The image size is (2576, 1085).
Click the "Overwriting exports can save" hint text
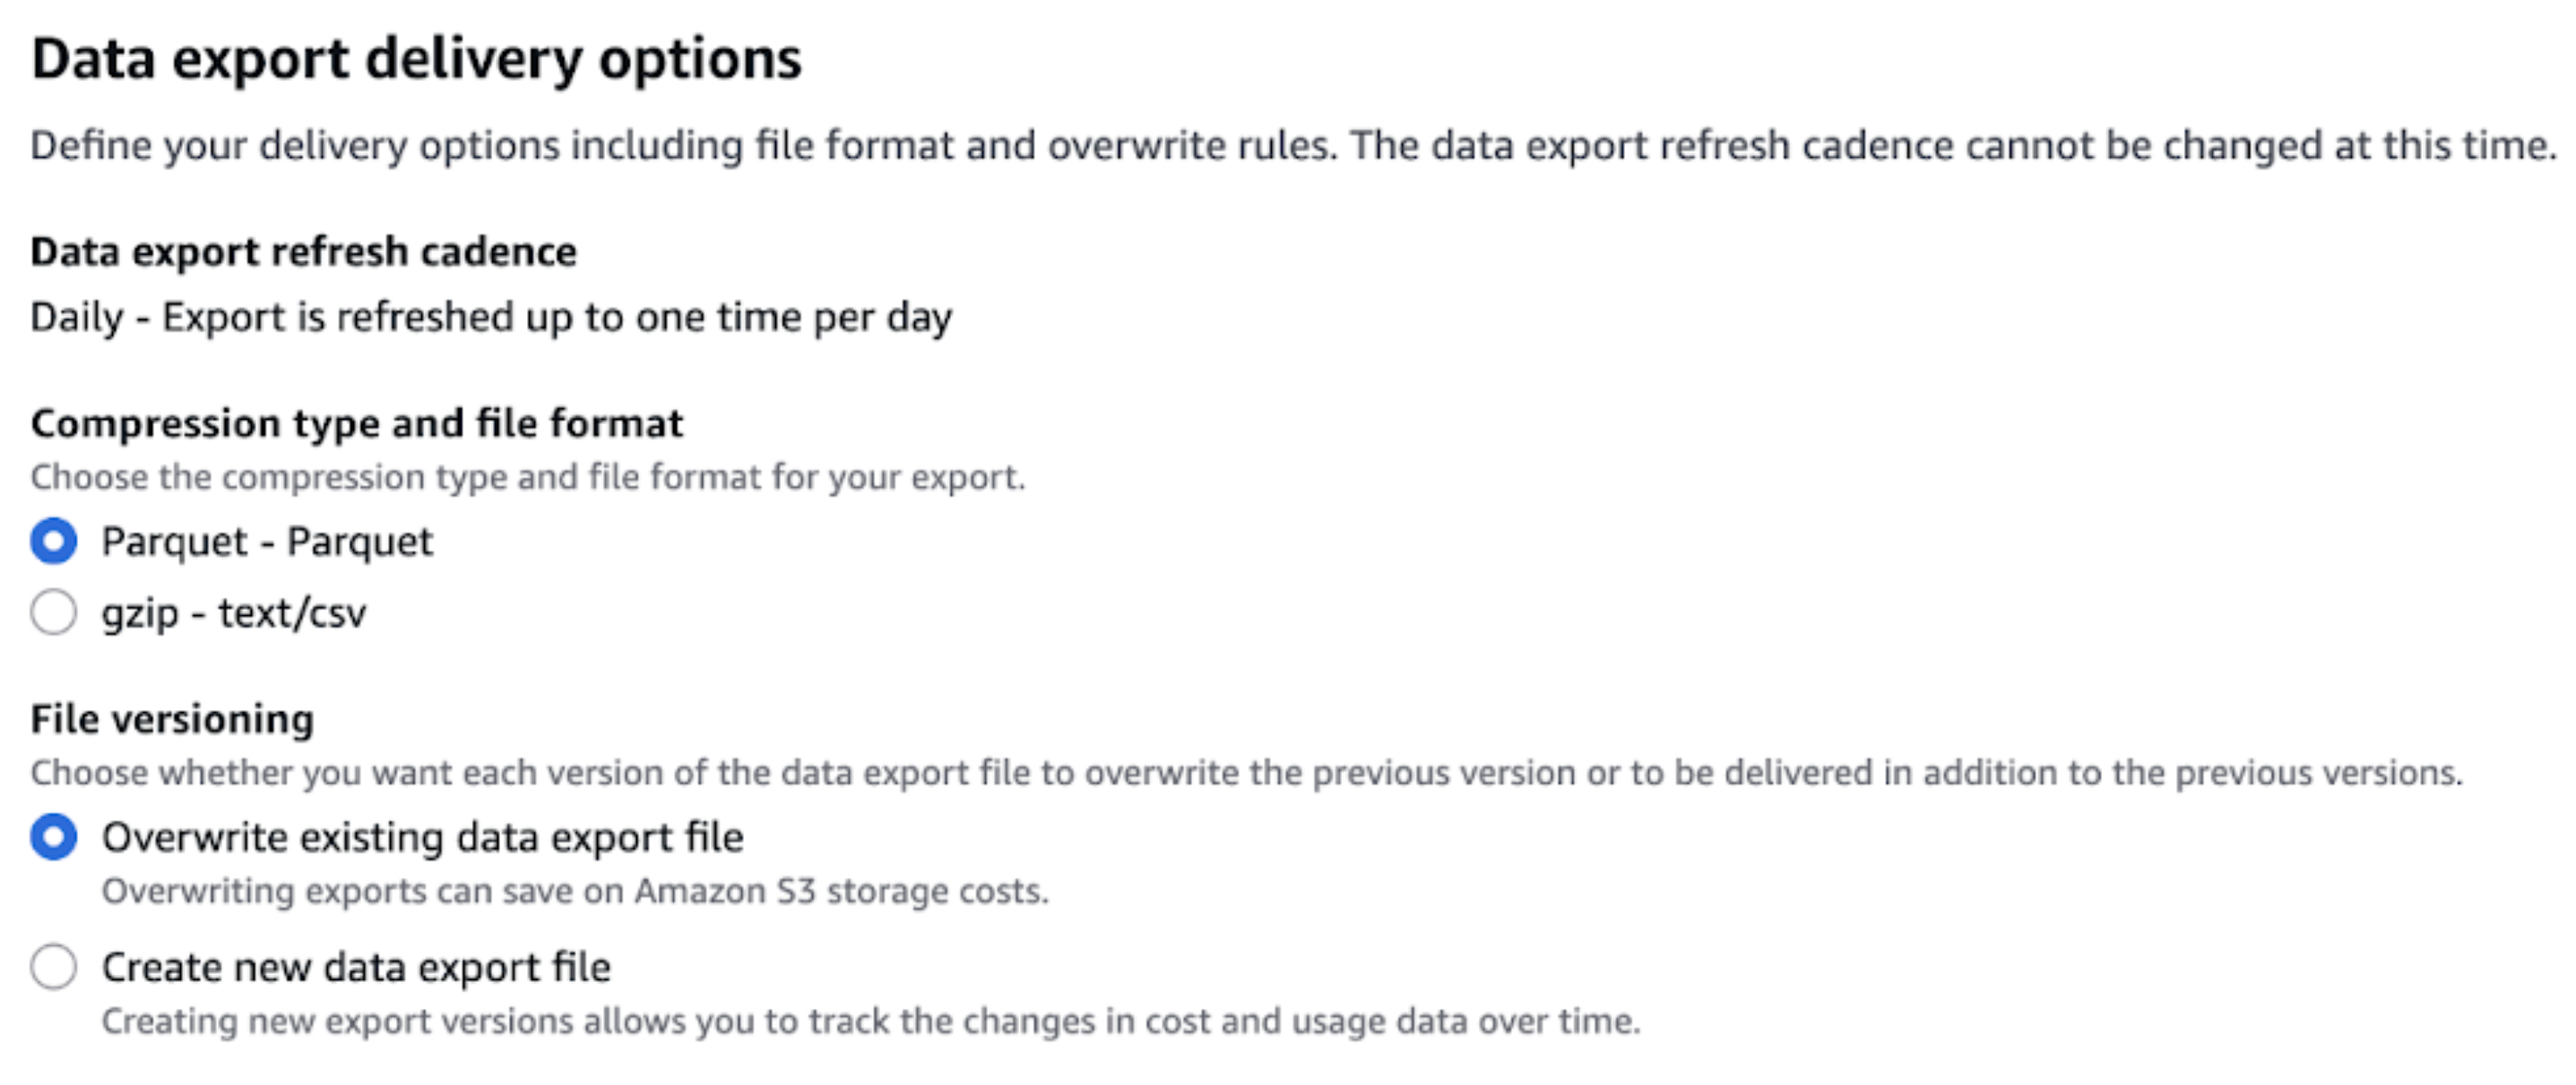coord(575,891)
